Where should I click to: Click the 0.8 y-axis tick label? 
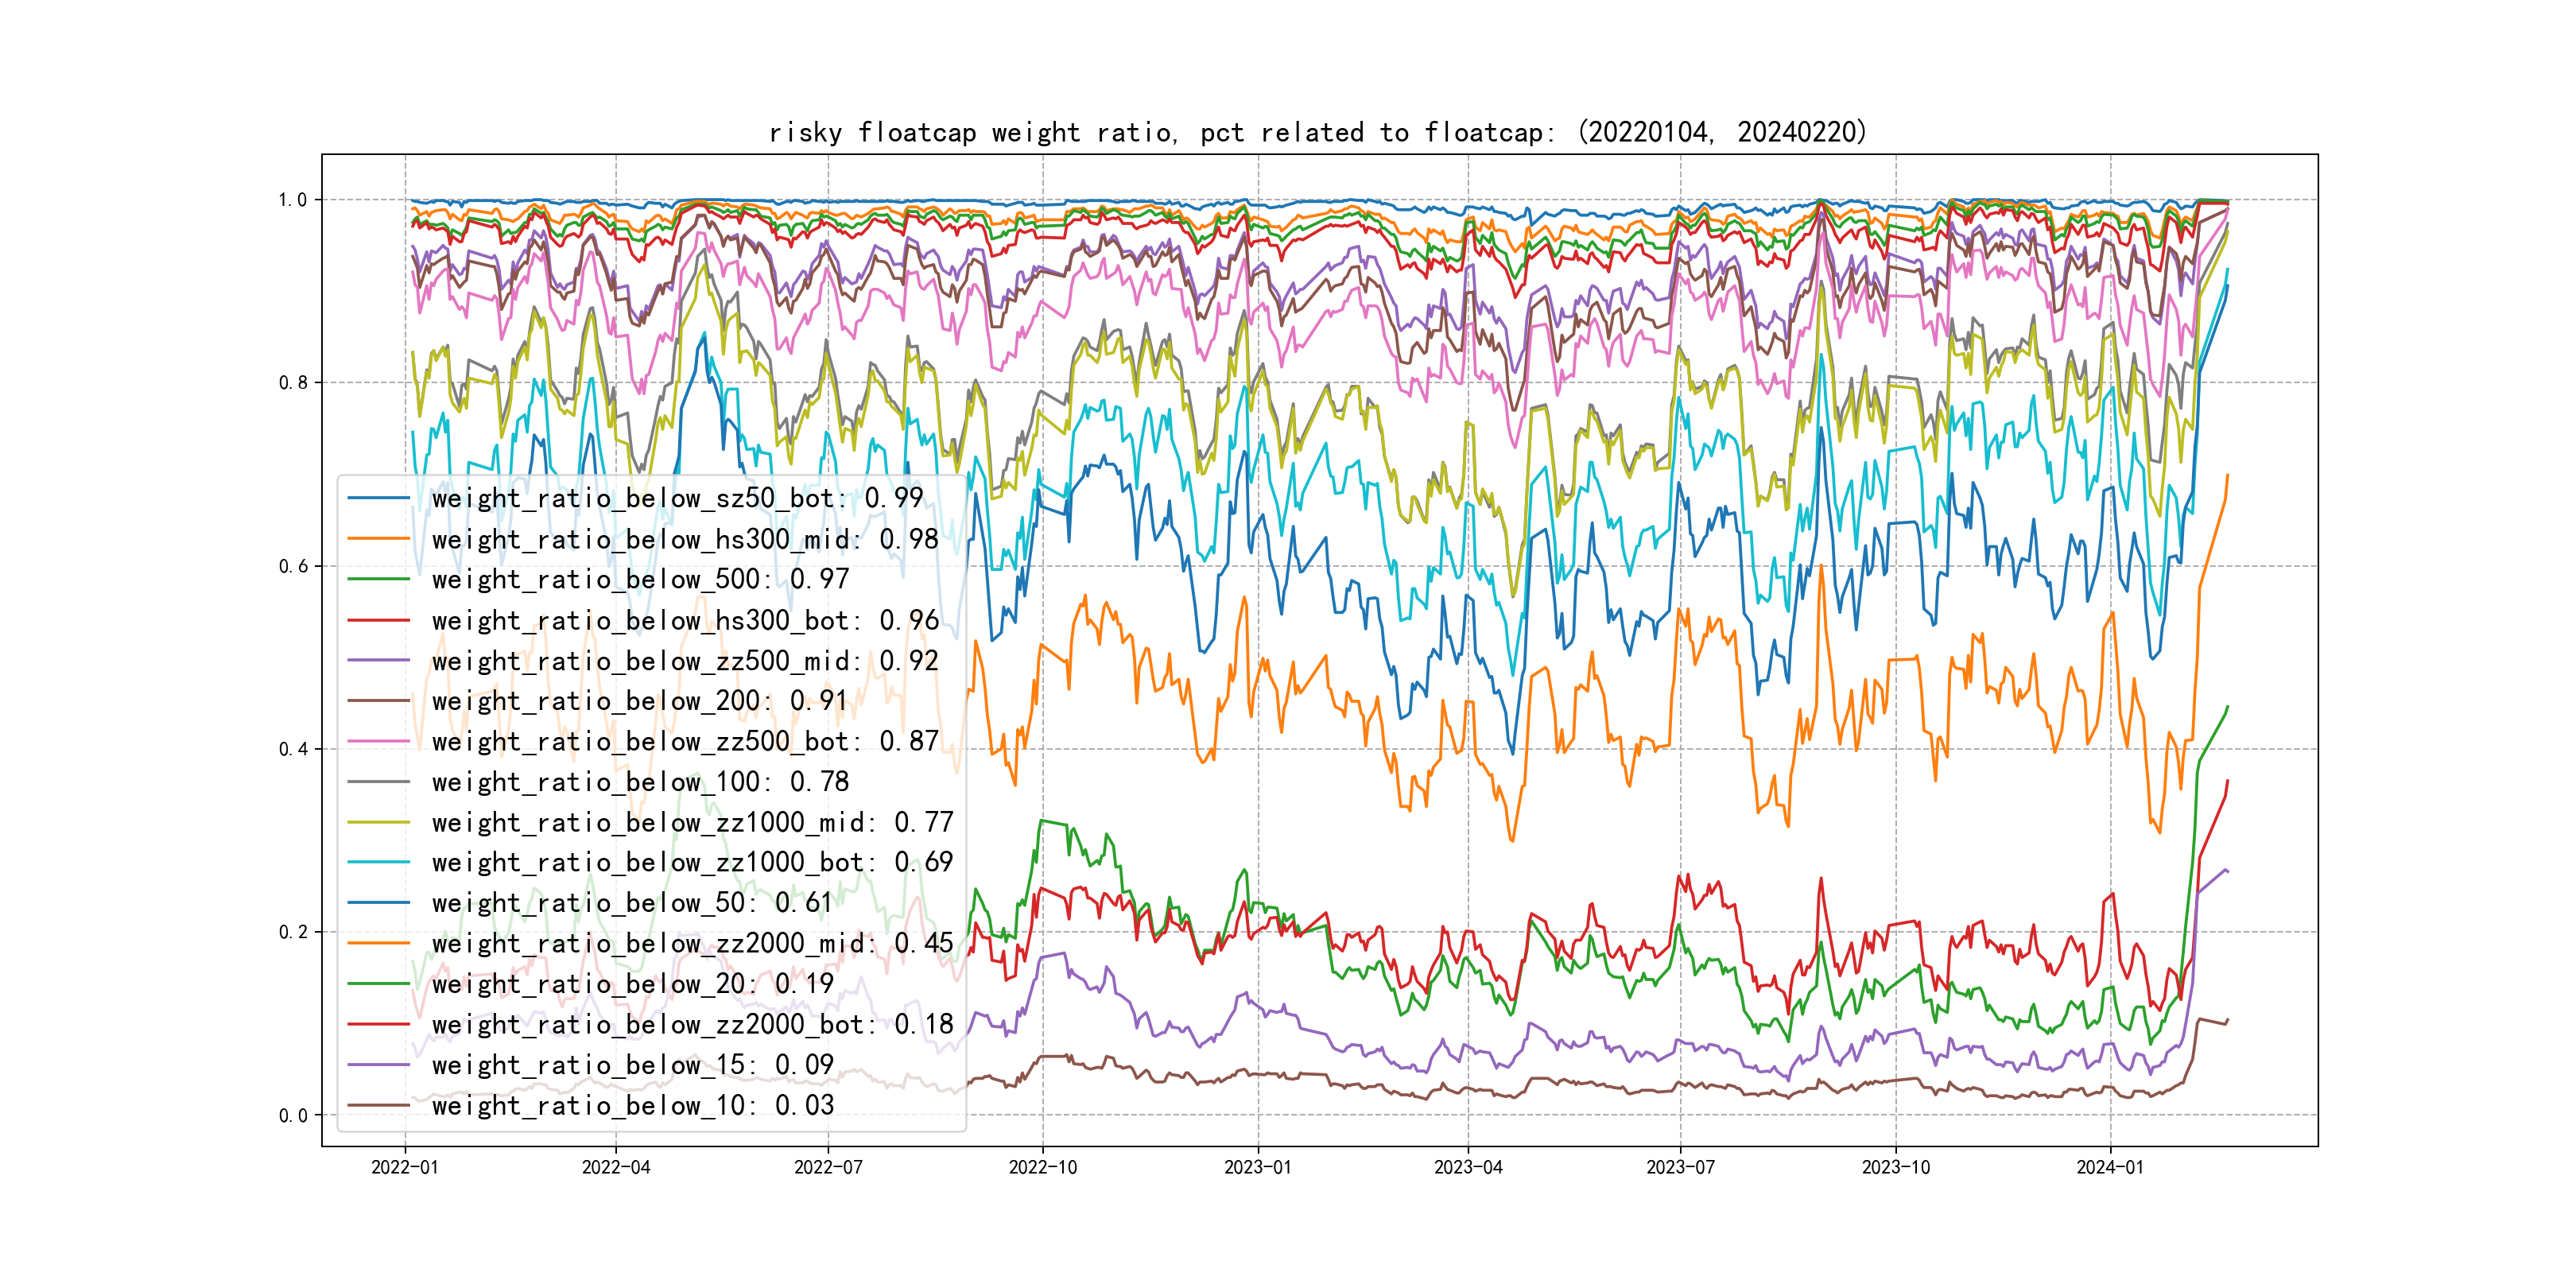[293, 383]
